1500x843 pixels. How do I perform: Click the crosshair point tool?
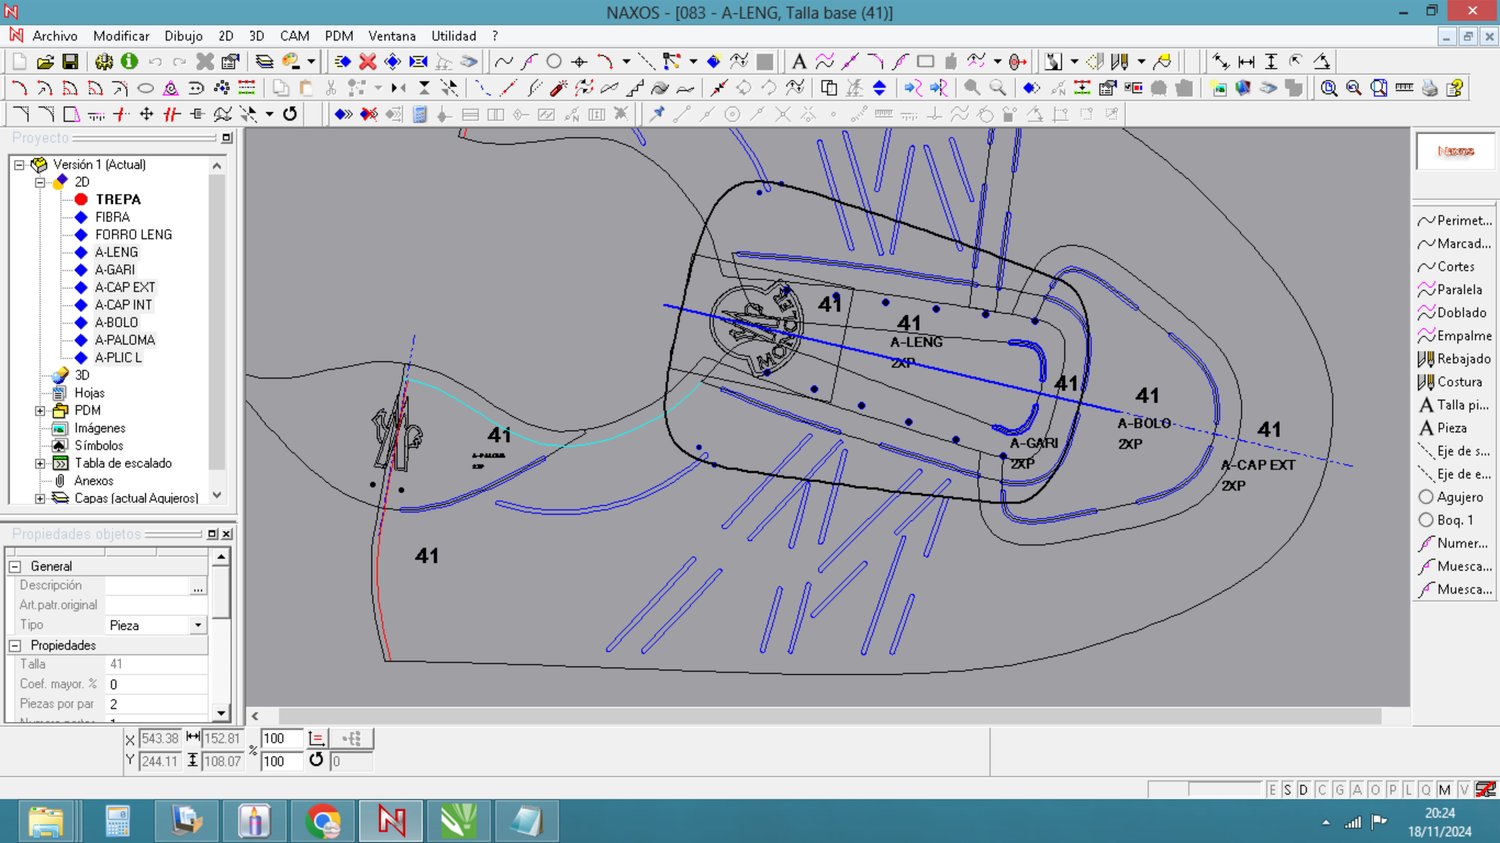coord(579,62)
